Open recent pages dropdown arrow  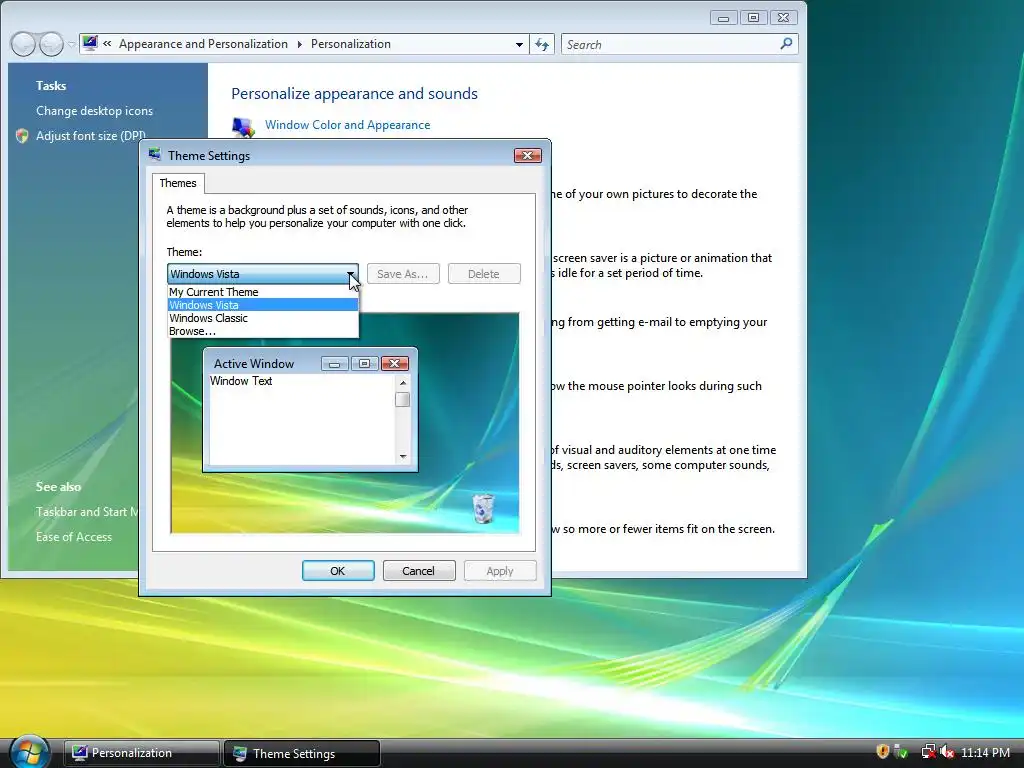point(71,44)
